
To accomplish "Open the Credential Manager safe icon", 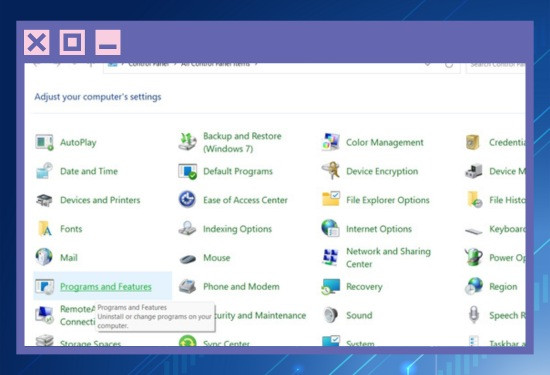I will (x=473, y=142).
